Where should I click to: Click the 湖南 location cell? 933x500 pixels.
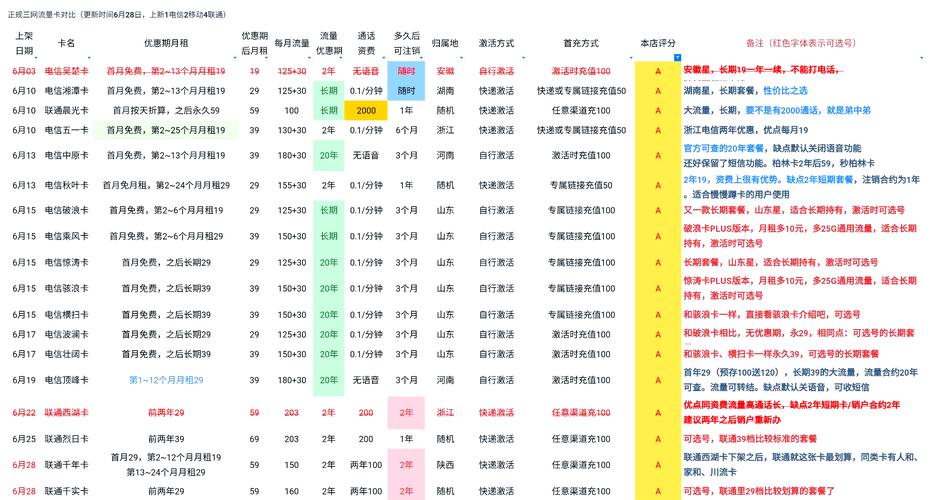[x=445, y=90]
